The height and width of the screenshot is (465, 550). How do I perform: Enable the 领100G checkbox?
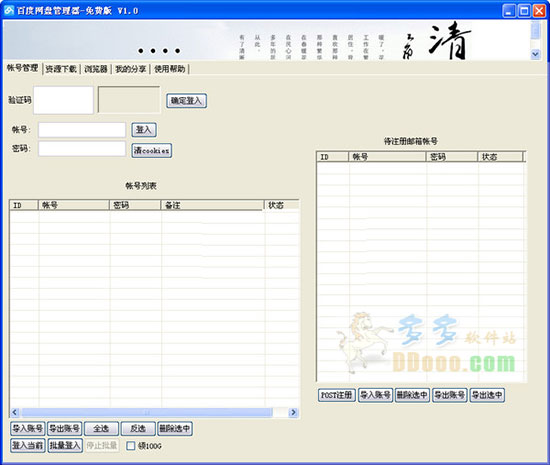130,446
